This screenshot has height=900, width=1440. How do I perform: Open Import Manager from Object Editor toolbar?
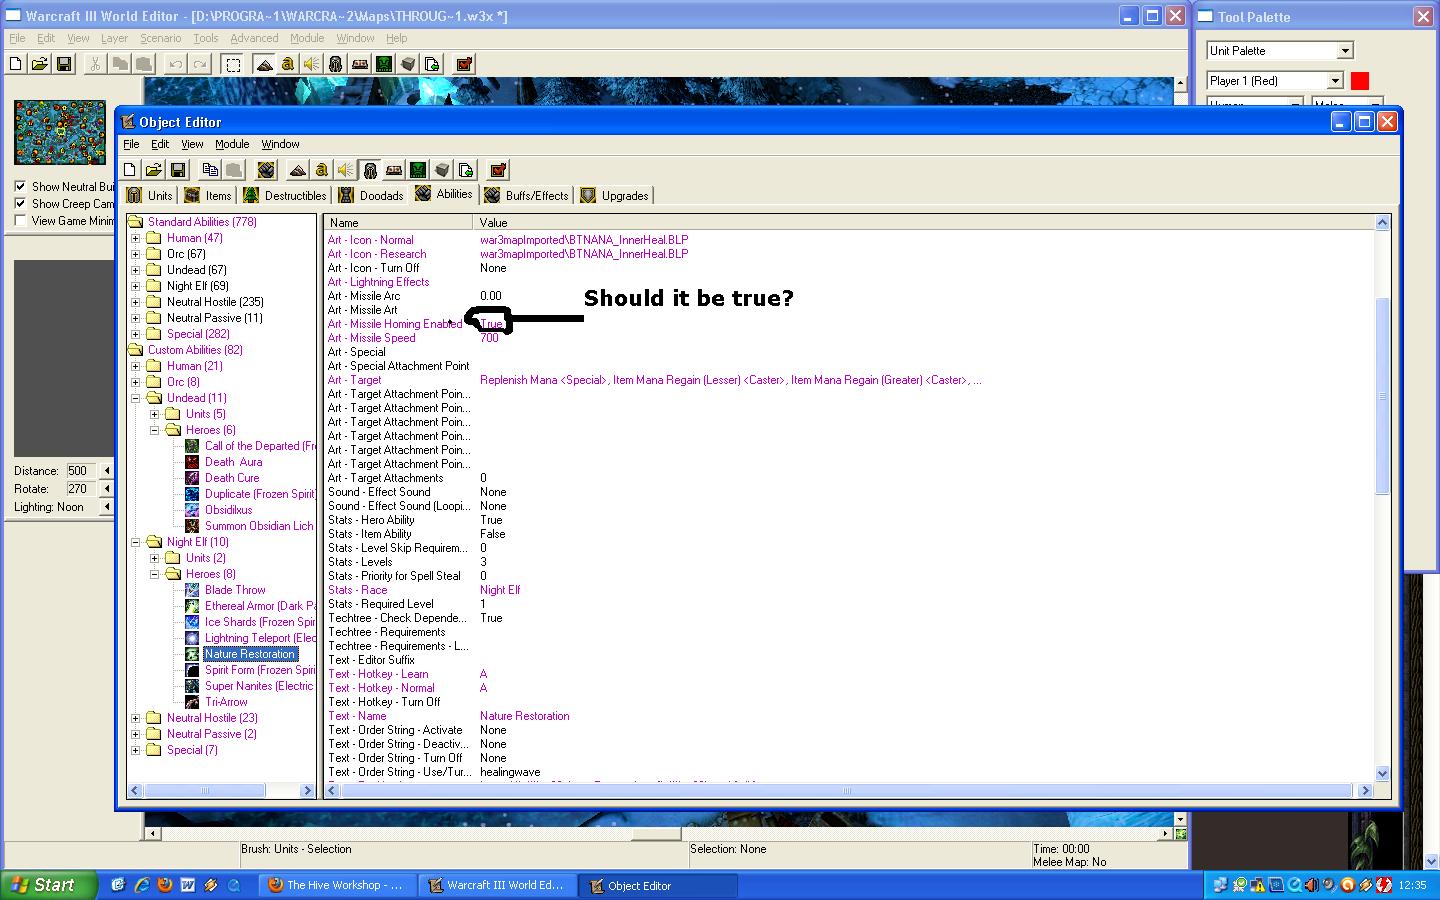466,170
